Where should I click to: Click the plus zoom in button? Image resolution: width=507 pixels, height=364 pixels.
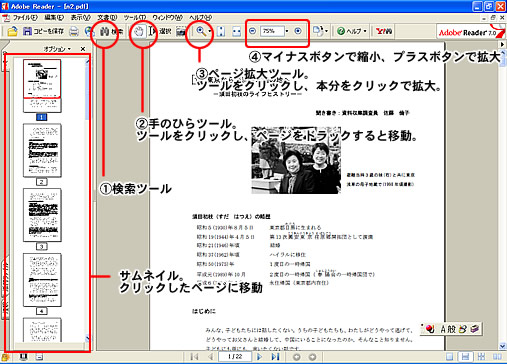[x=298, y=31]
